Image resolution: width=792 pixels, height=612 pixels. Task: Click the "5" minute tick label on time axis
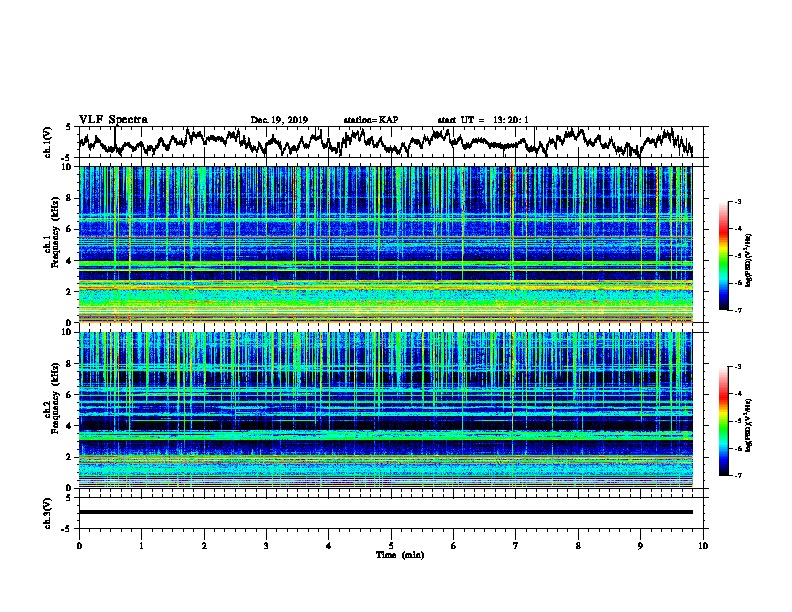(x=391, y=546)
